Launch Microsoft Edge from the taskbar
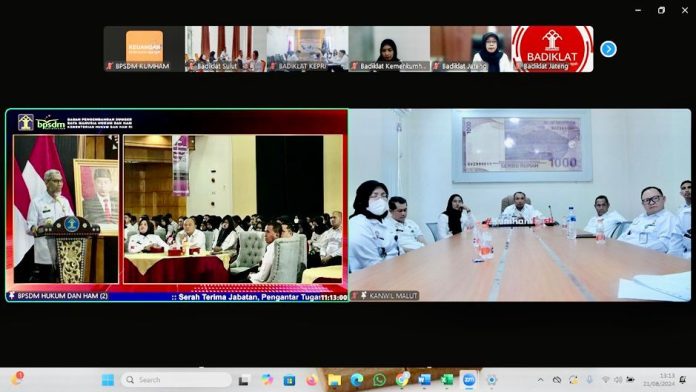This screenshot has width=696, height=392. [x=356, y=380]
